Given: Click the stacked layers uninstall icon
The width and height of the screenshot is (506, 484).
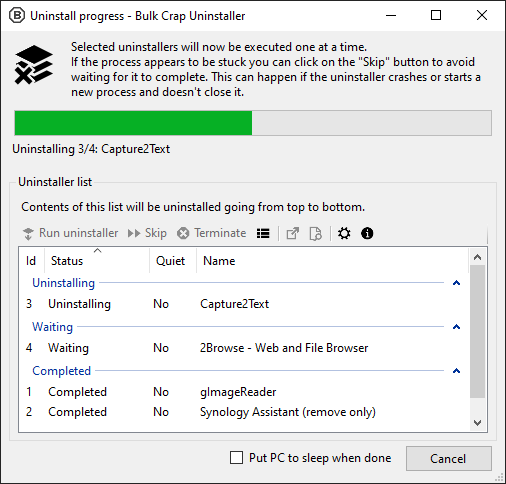Looking at the screenshot, I should 34,65.
